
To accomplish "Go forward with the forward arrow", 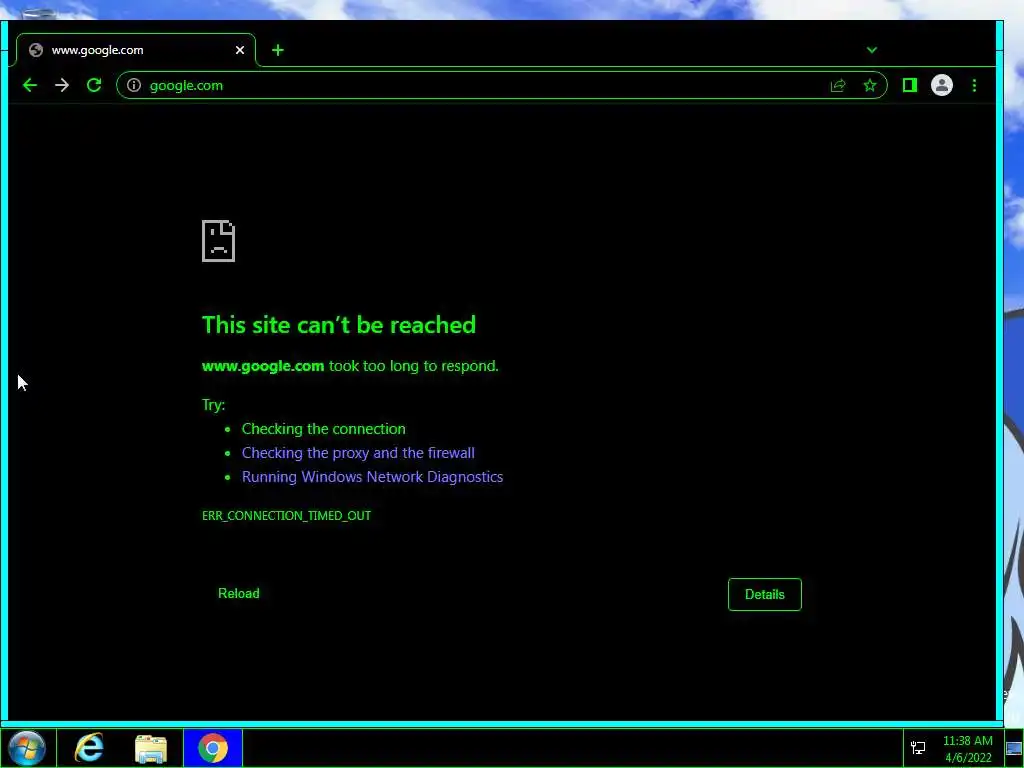I will point(62,86).
